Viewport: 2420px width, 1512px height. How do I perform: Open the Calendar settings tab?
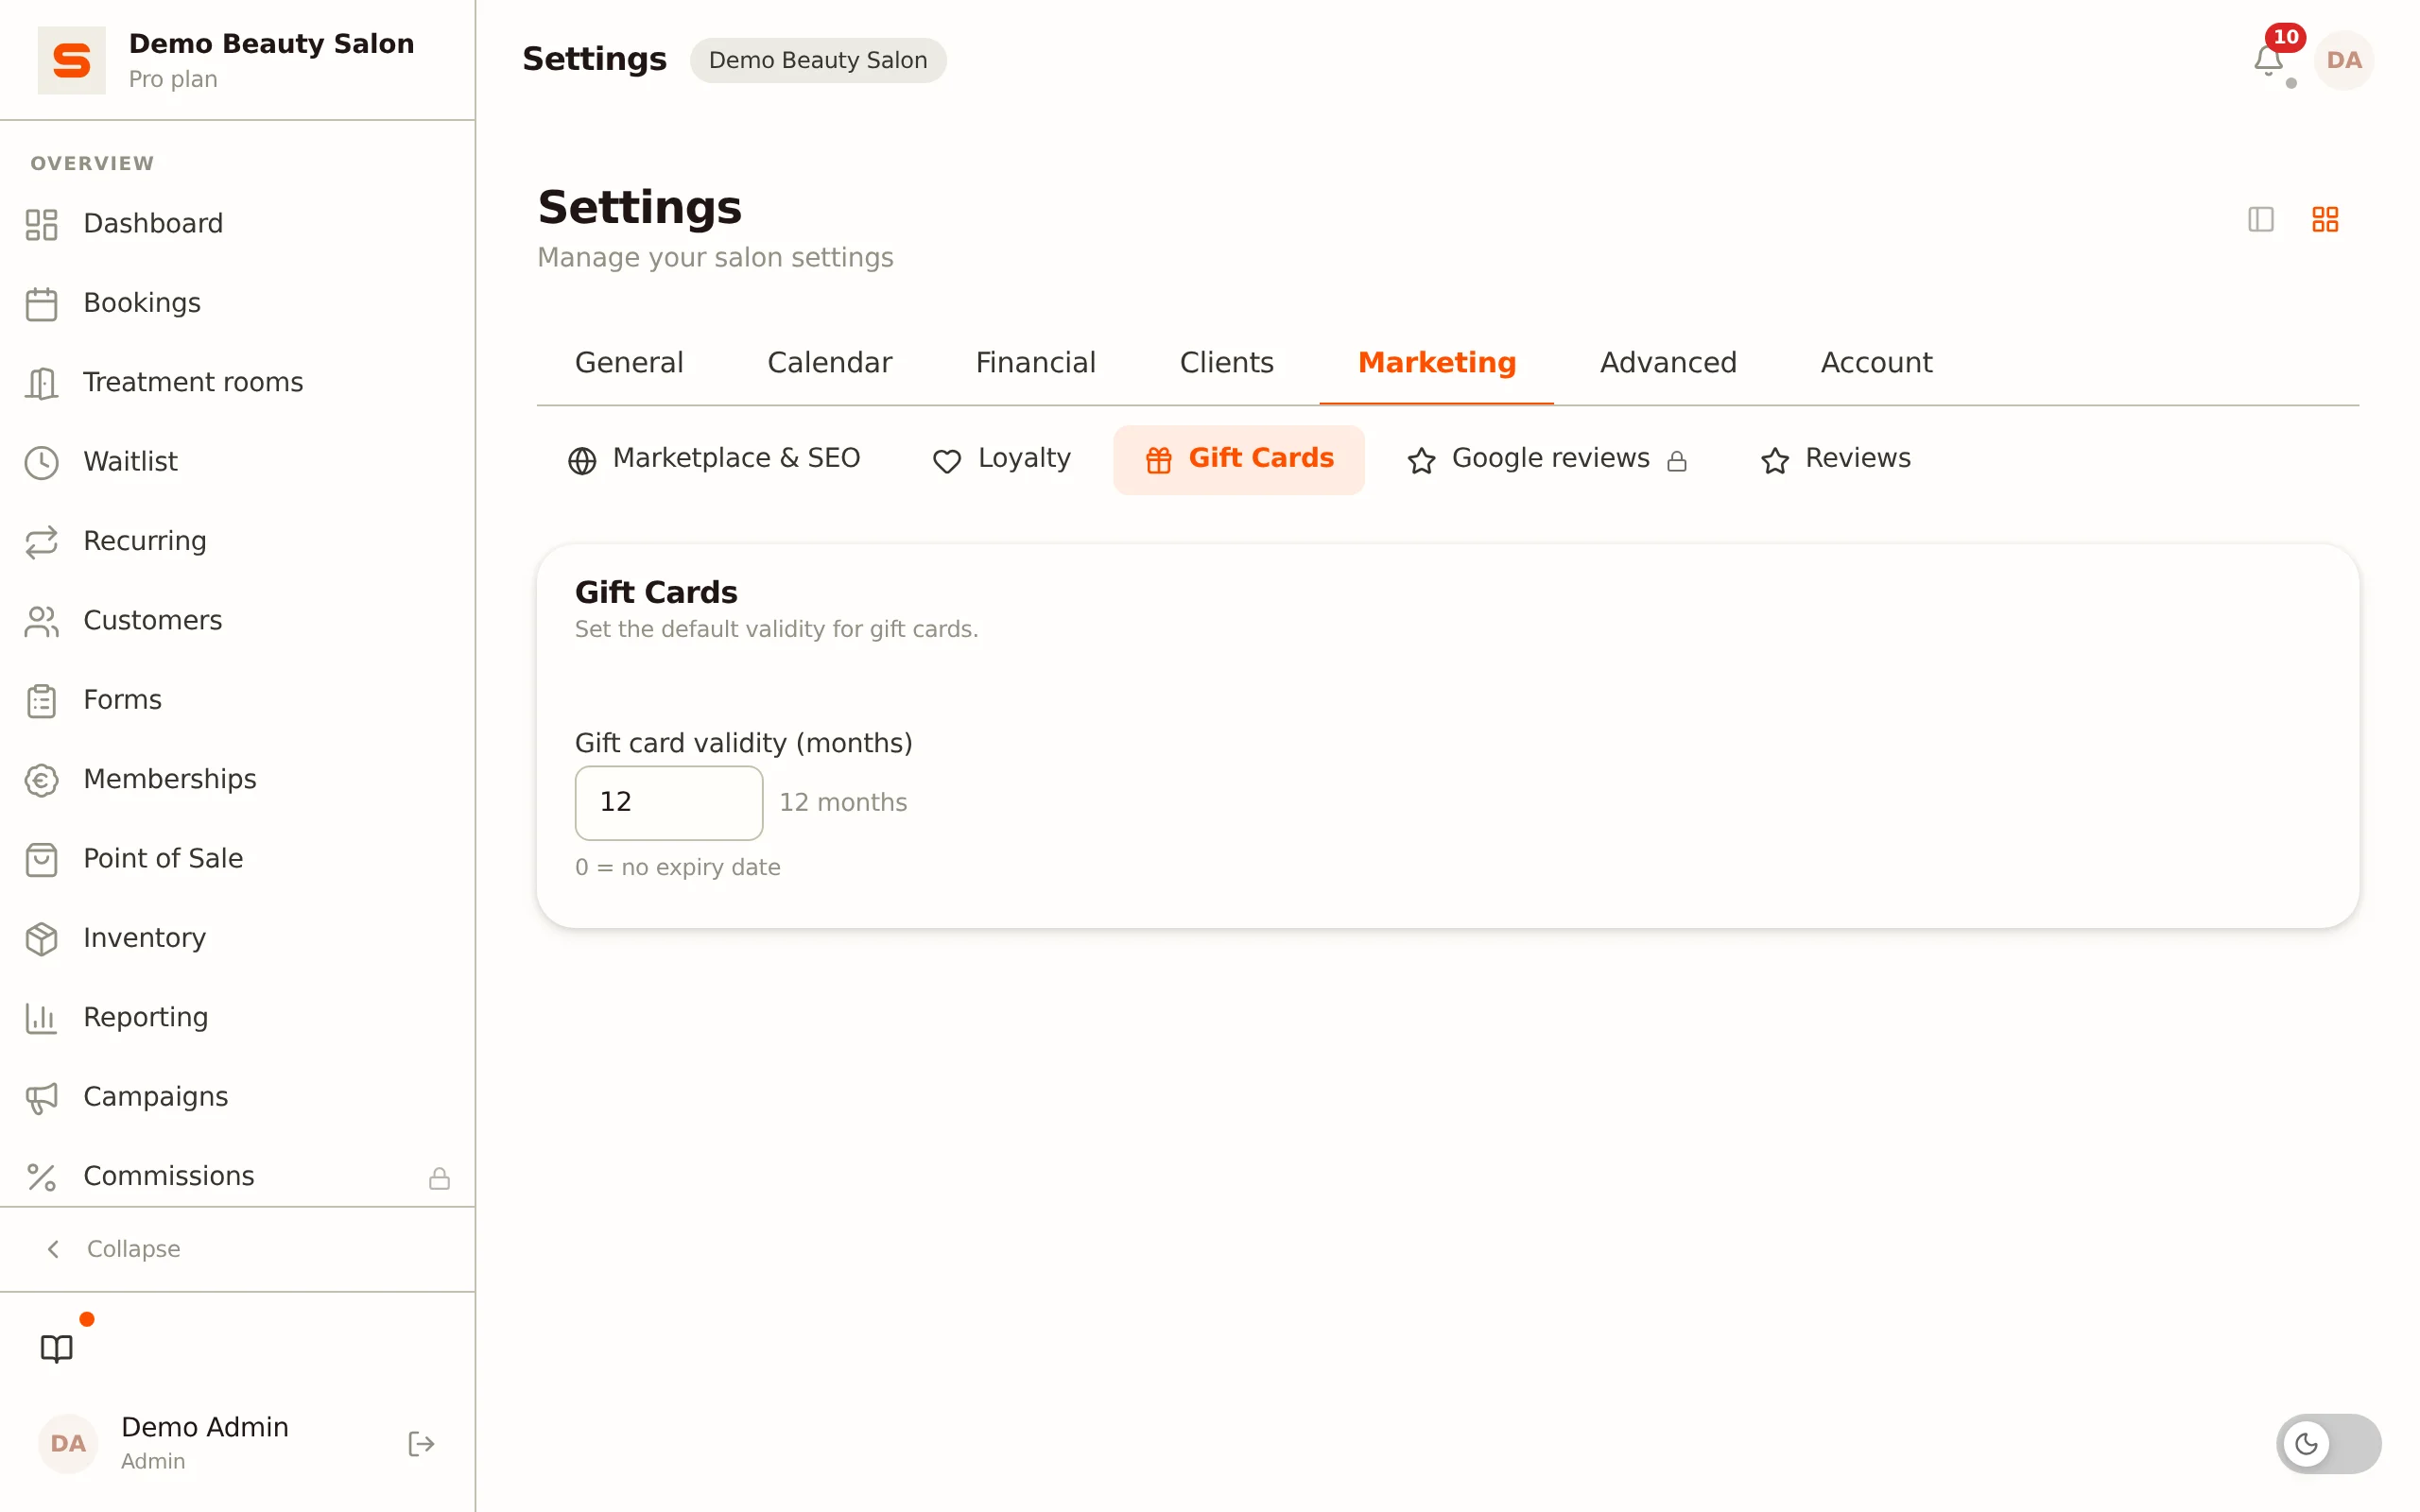tap(829, 363)
